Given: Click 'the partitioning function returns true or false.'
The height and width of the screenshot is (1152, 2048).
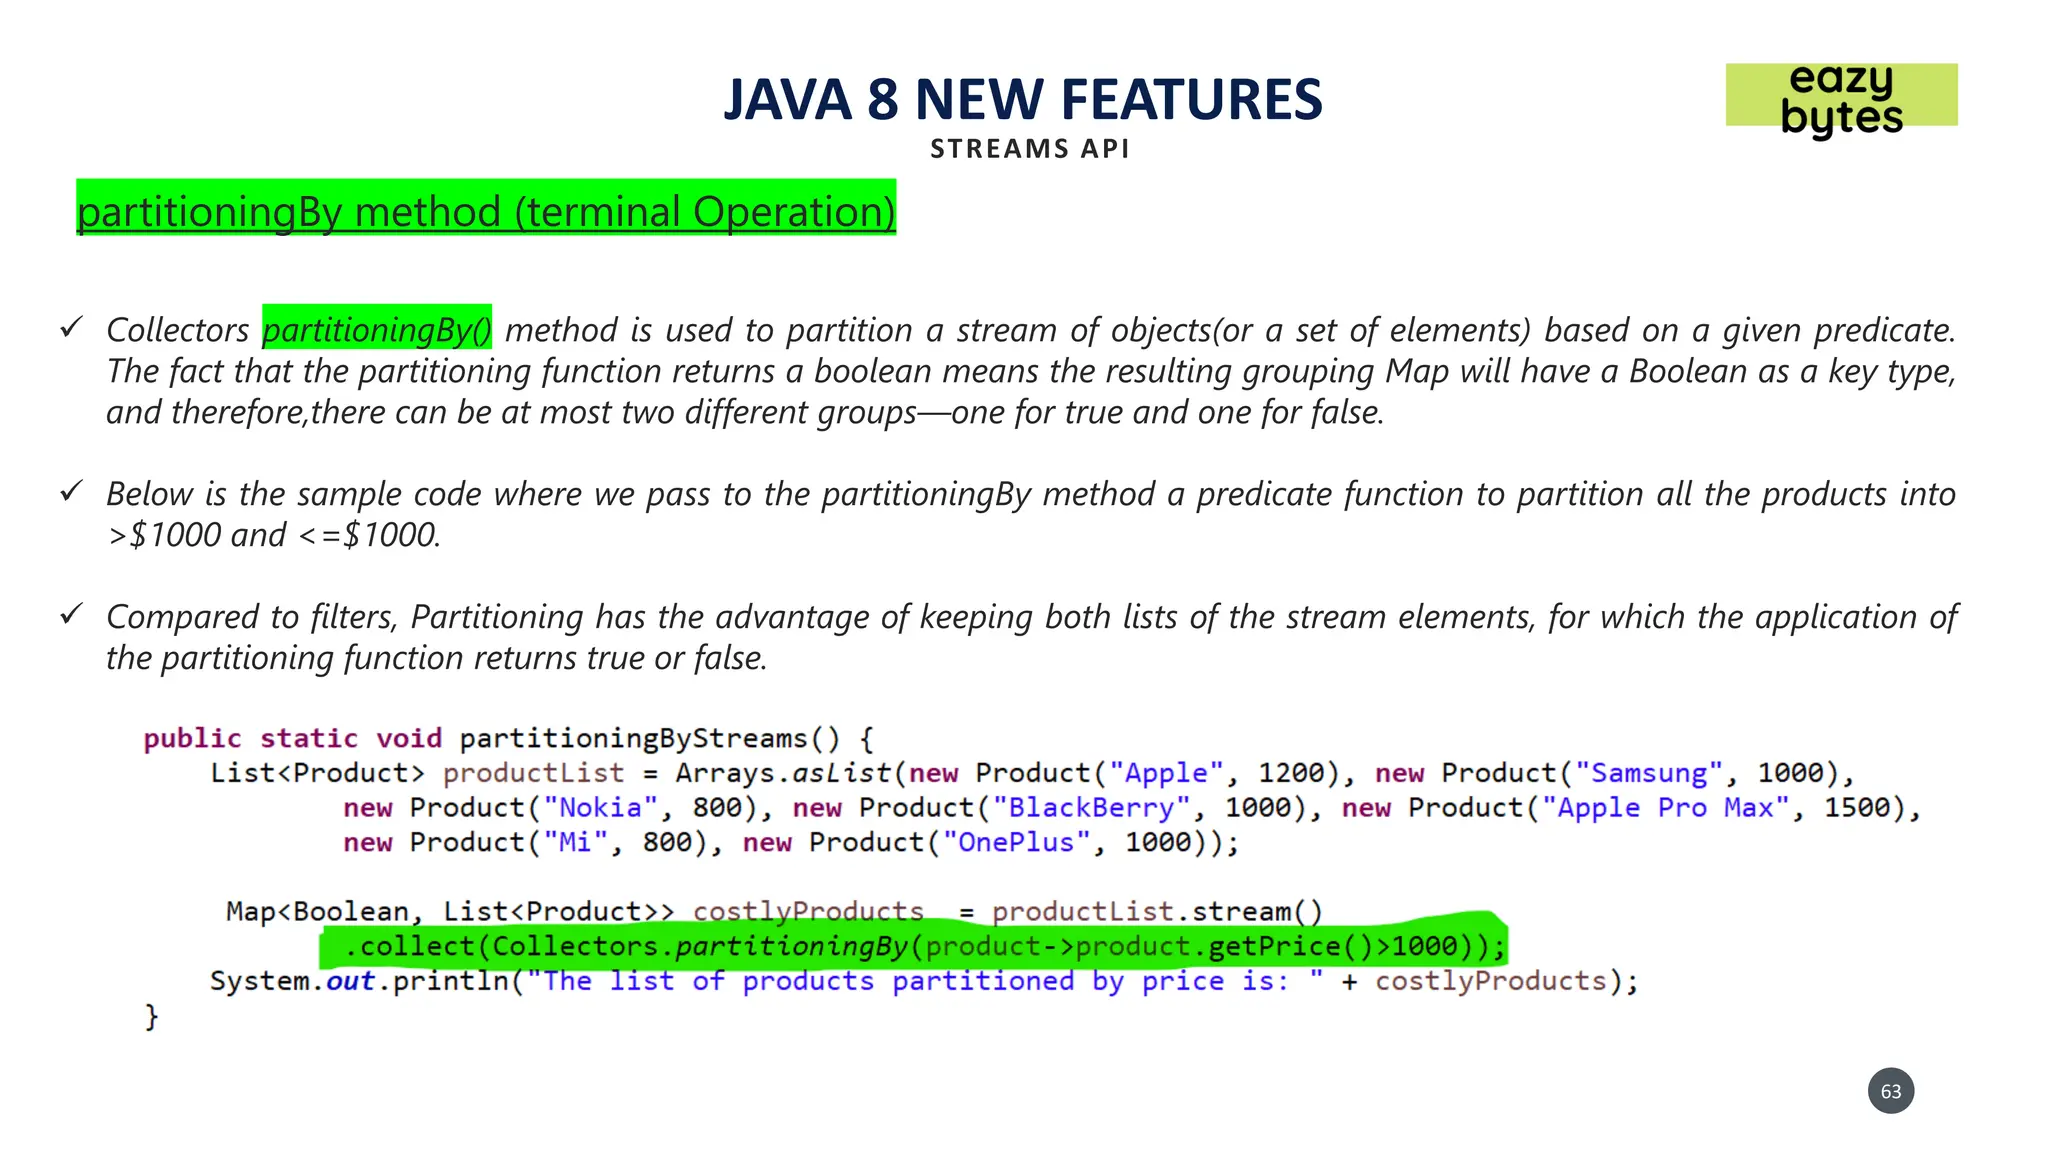Looking at the screenshot, I should pos(437,658).
